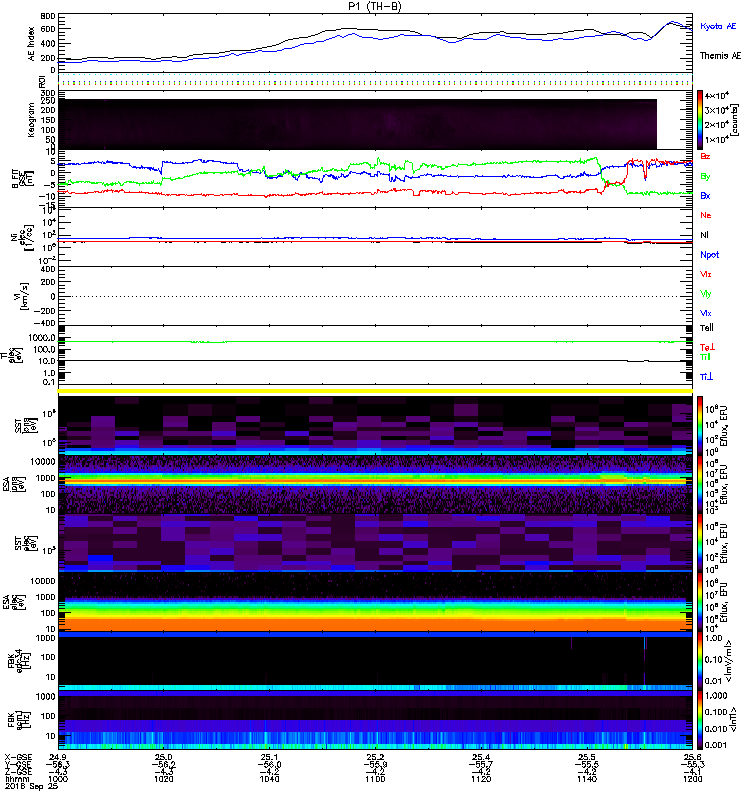The height and width of the screenshot is (800, 750).
Task: Click the green Viy velocity legend label
Action: (x=705, y=294)
